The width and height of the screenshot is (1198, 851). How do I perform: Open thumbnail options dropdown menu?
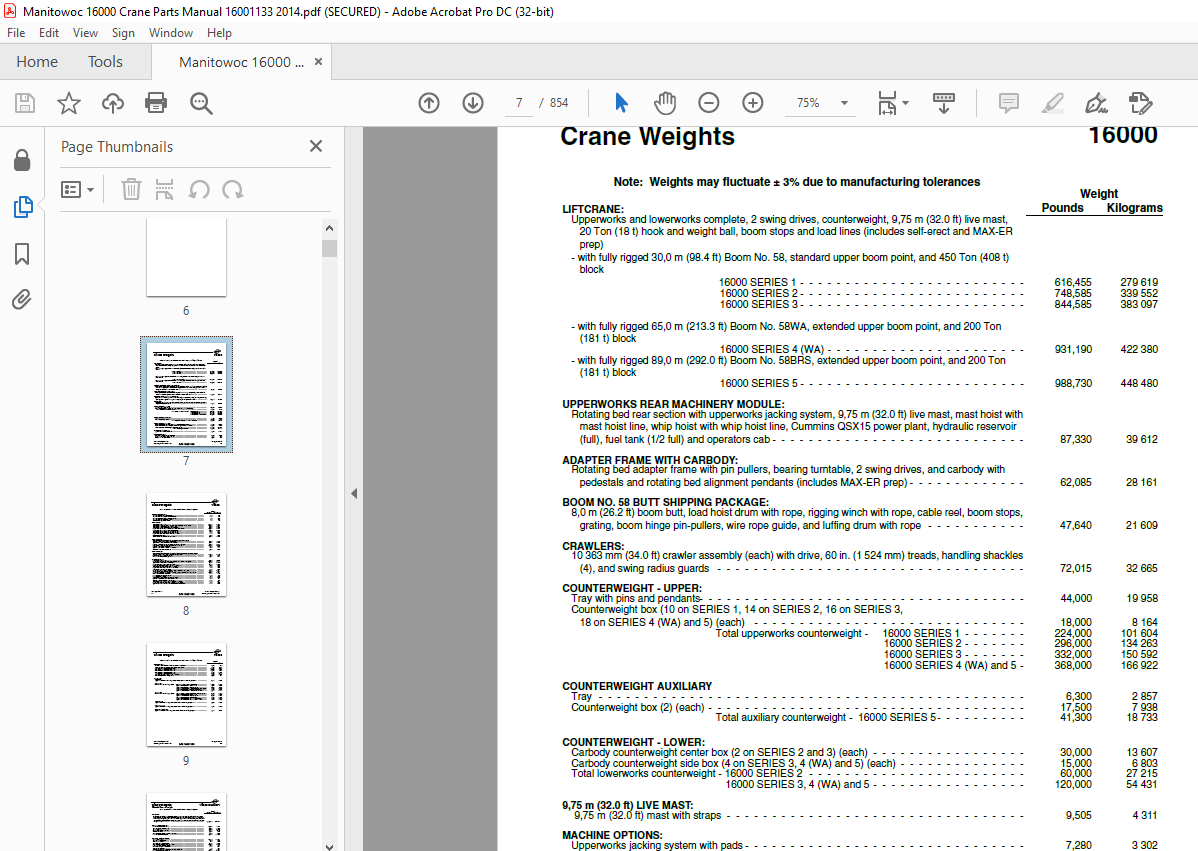coord(77,189)
